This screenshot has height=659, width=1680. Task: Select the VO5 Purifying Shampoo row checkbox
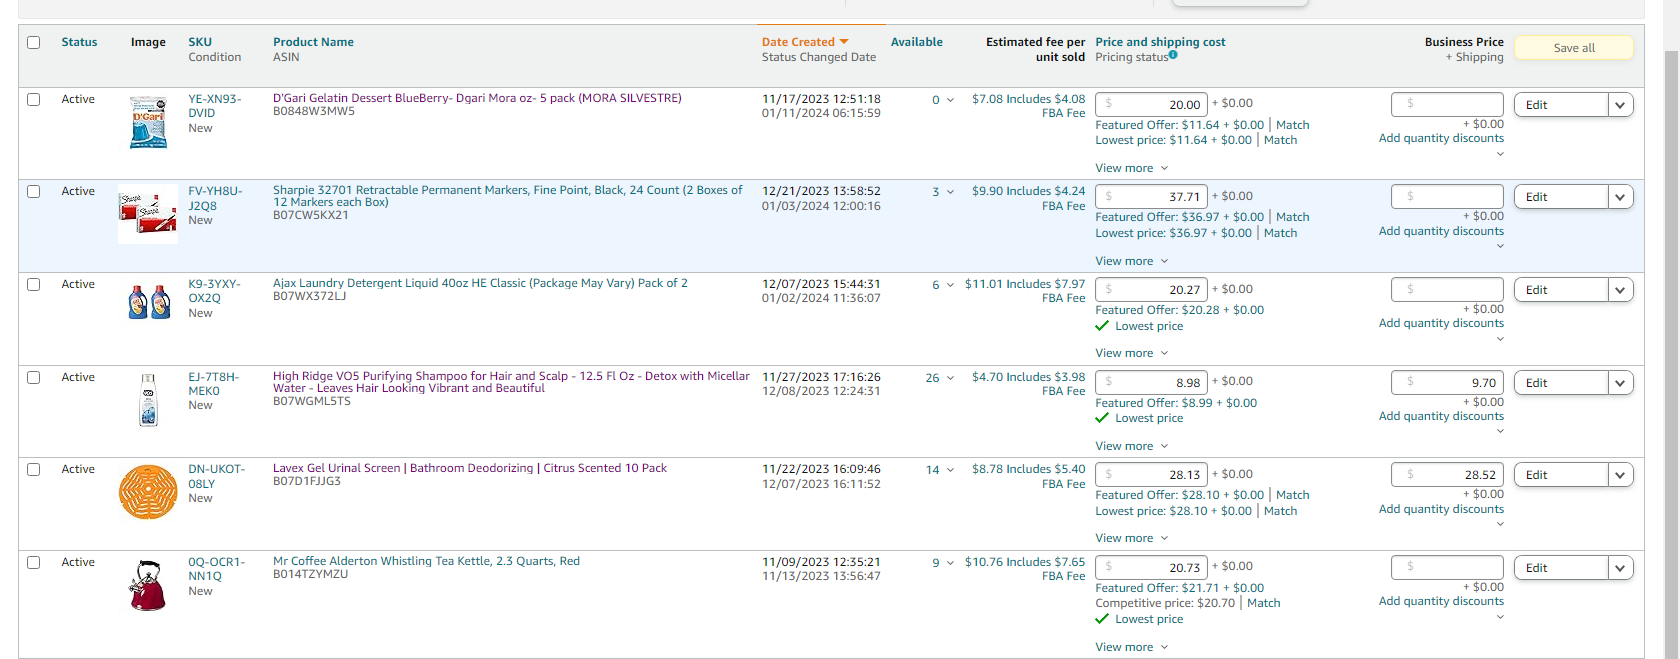click(x=34, y=378)
